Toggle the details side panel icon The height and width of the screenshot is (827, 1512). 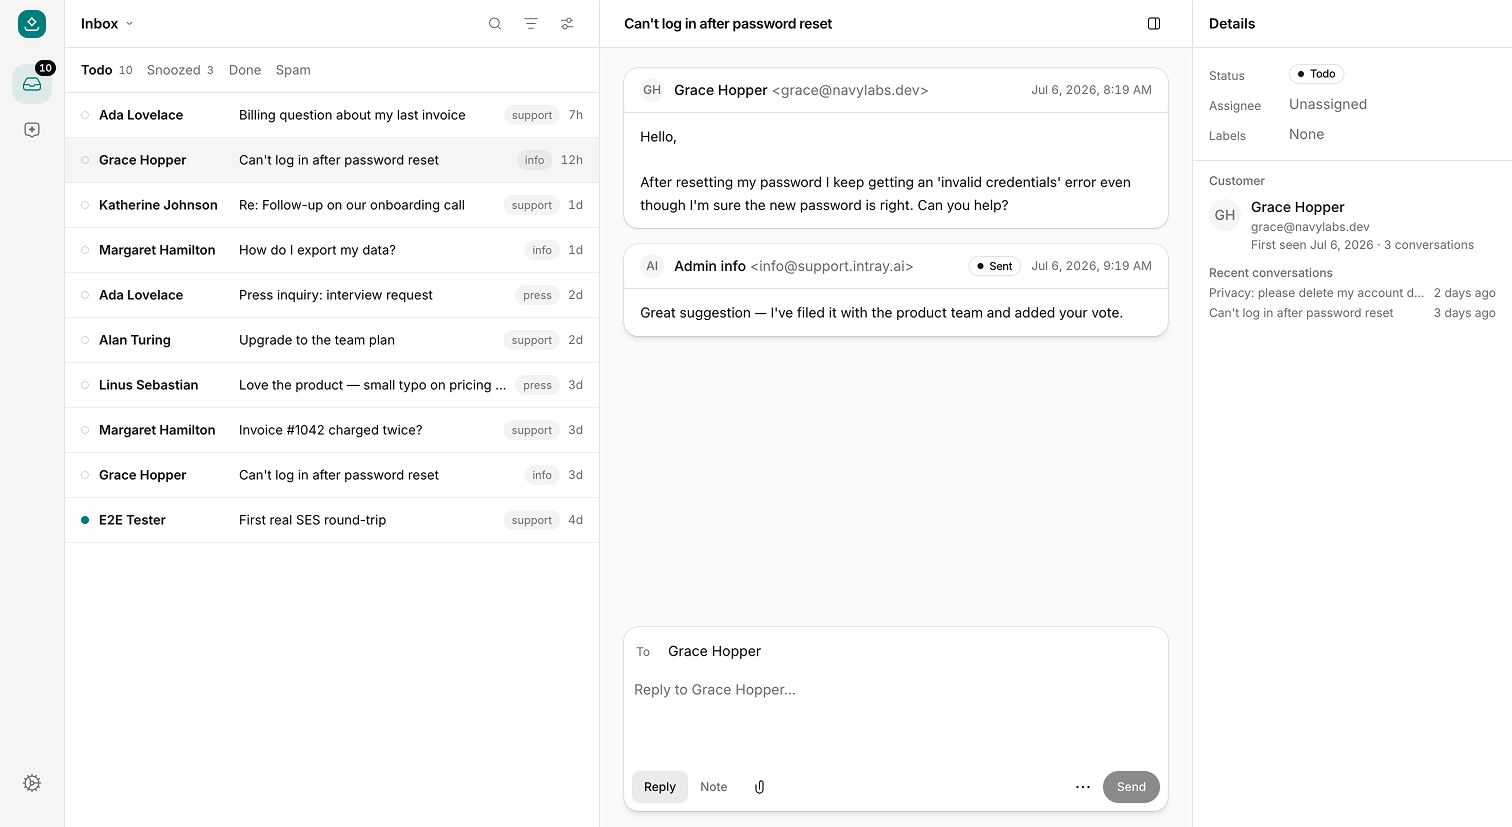coord(1154,24)
